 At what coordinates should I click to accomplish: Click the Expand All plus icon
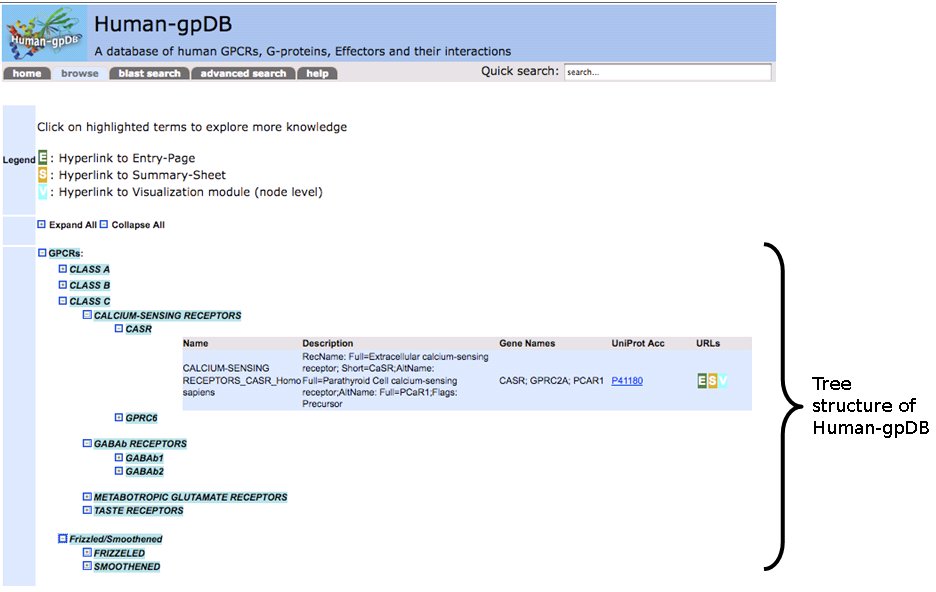(41, 225)
